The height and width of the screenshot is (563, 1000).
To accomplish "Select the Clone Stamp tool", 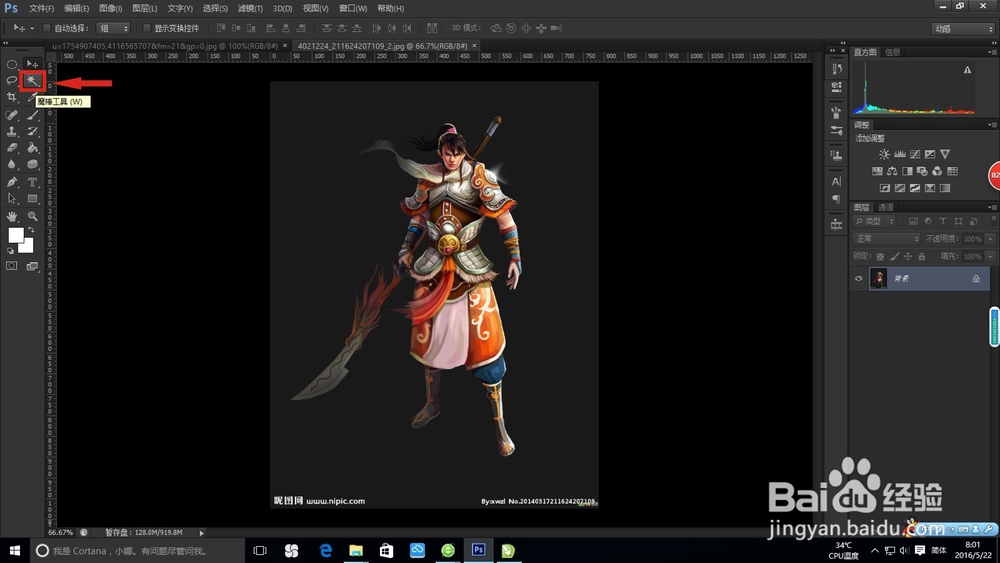I will point(11,131).
